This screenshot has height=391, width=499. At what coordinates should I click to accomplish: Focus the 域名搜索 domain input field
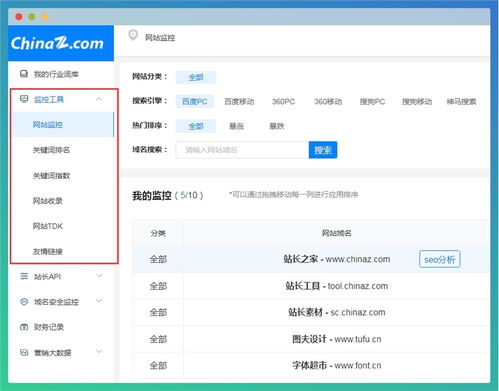click(242, 150)
